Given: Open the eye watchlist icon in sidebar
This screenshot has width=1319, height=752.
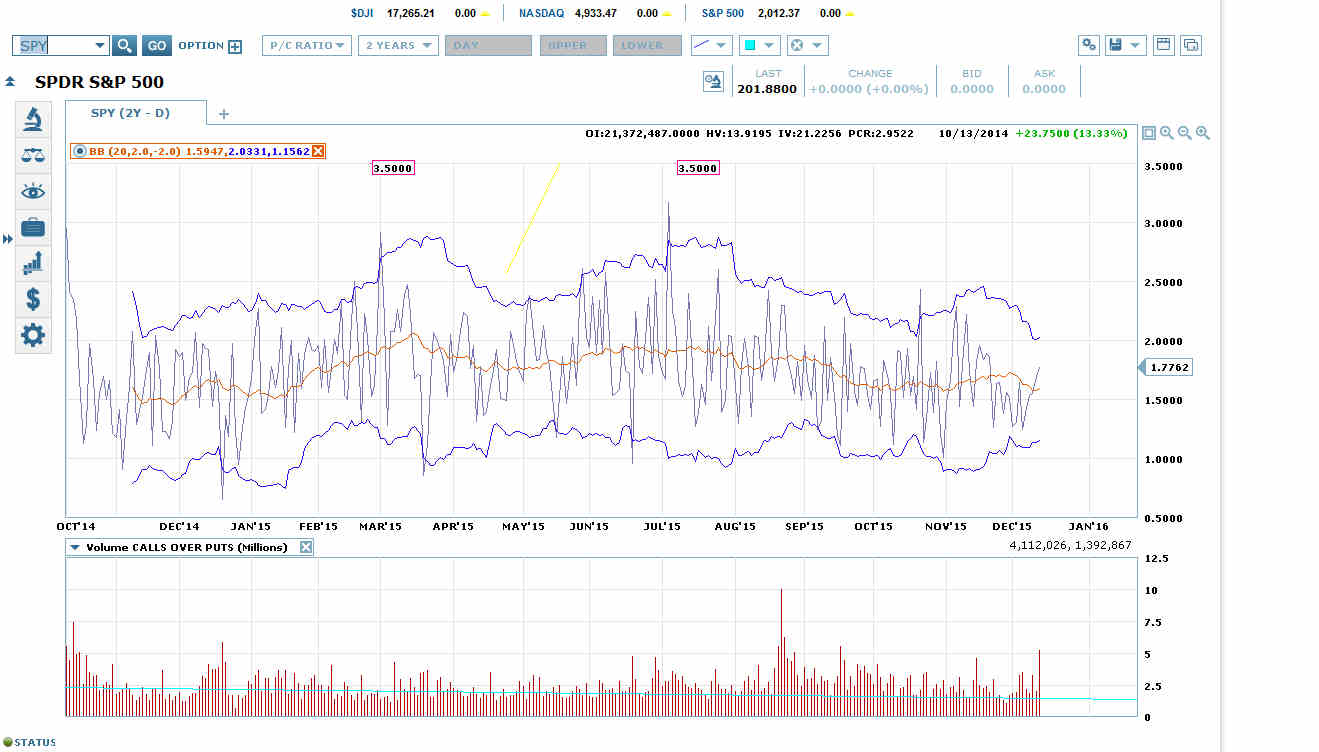Looking at the screenshot, I should [33, 191].
